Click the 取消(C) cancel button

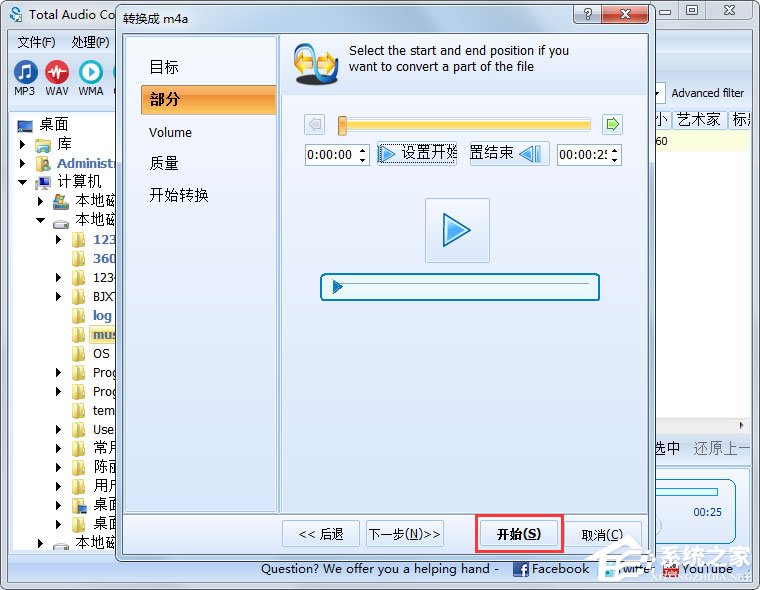pos(602,534)
